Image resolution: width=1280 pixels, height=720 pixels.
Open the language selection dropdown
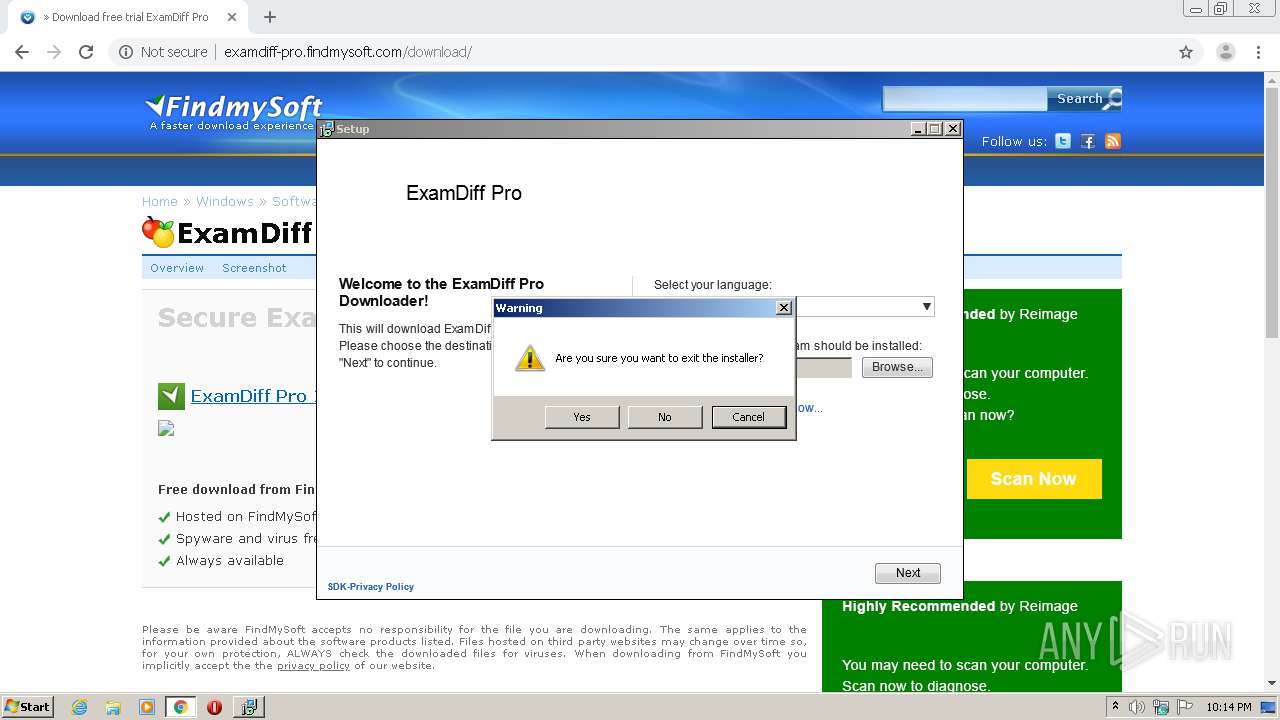click(x=926, y=306)
